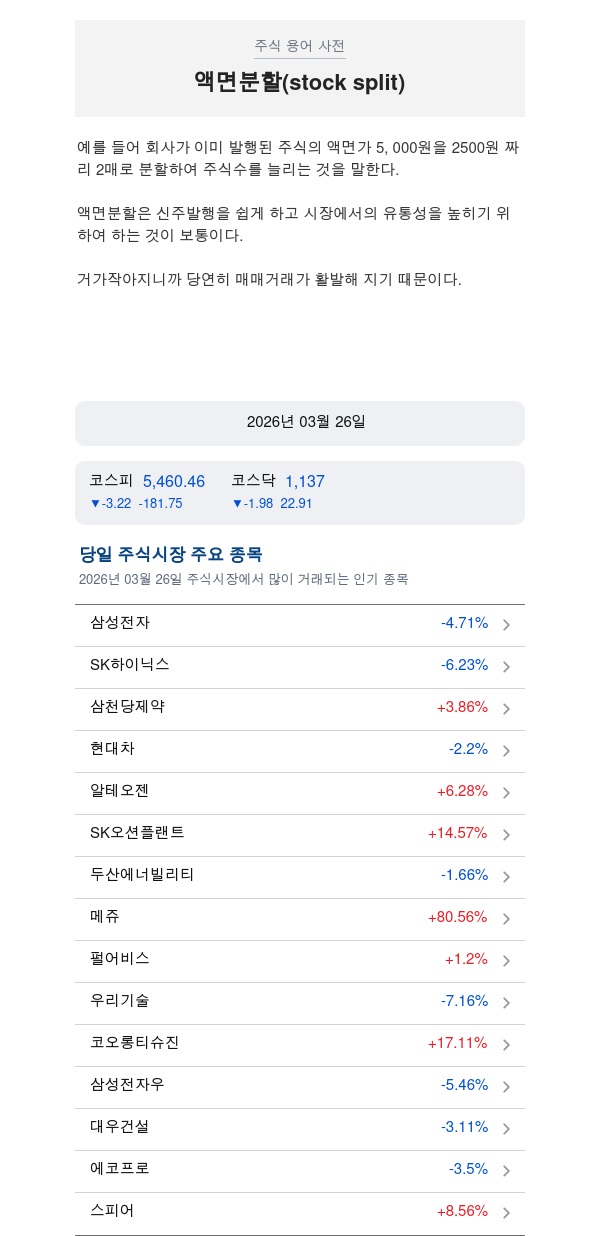Expand the 대우건설 row chevron
The image size is (600, 1236).
click(506, 1129)
